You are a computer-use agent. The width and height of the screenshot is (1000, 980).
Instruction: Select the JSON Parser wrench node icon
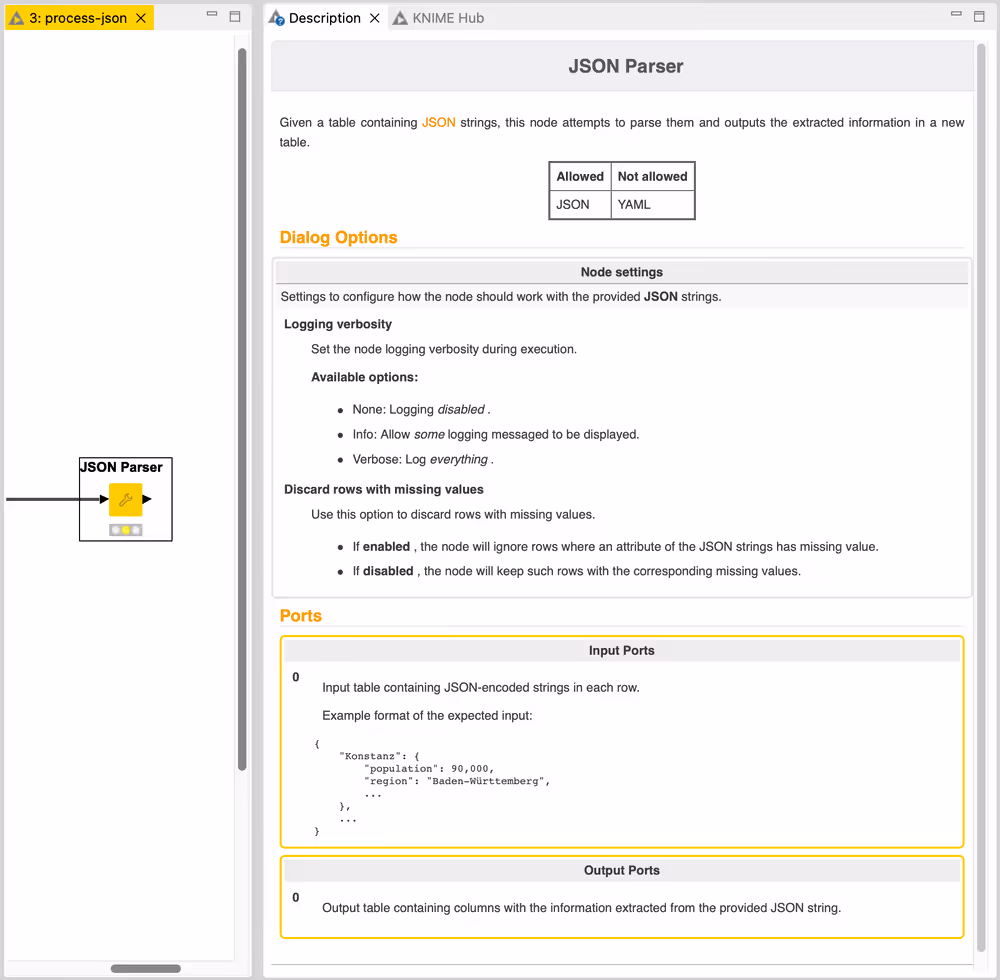point(125,500)
